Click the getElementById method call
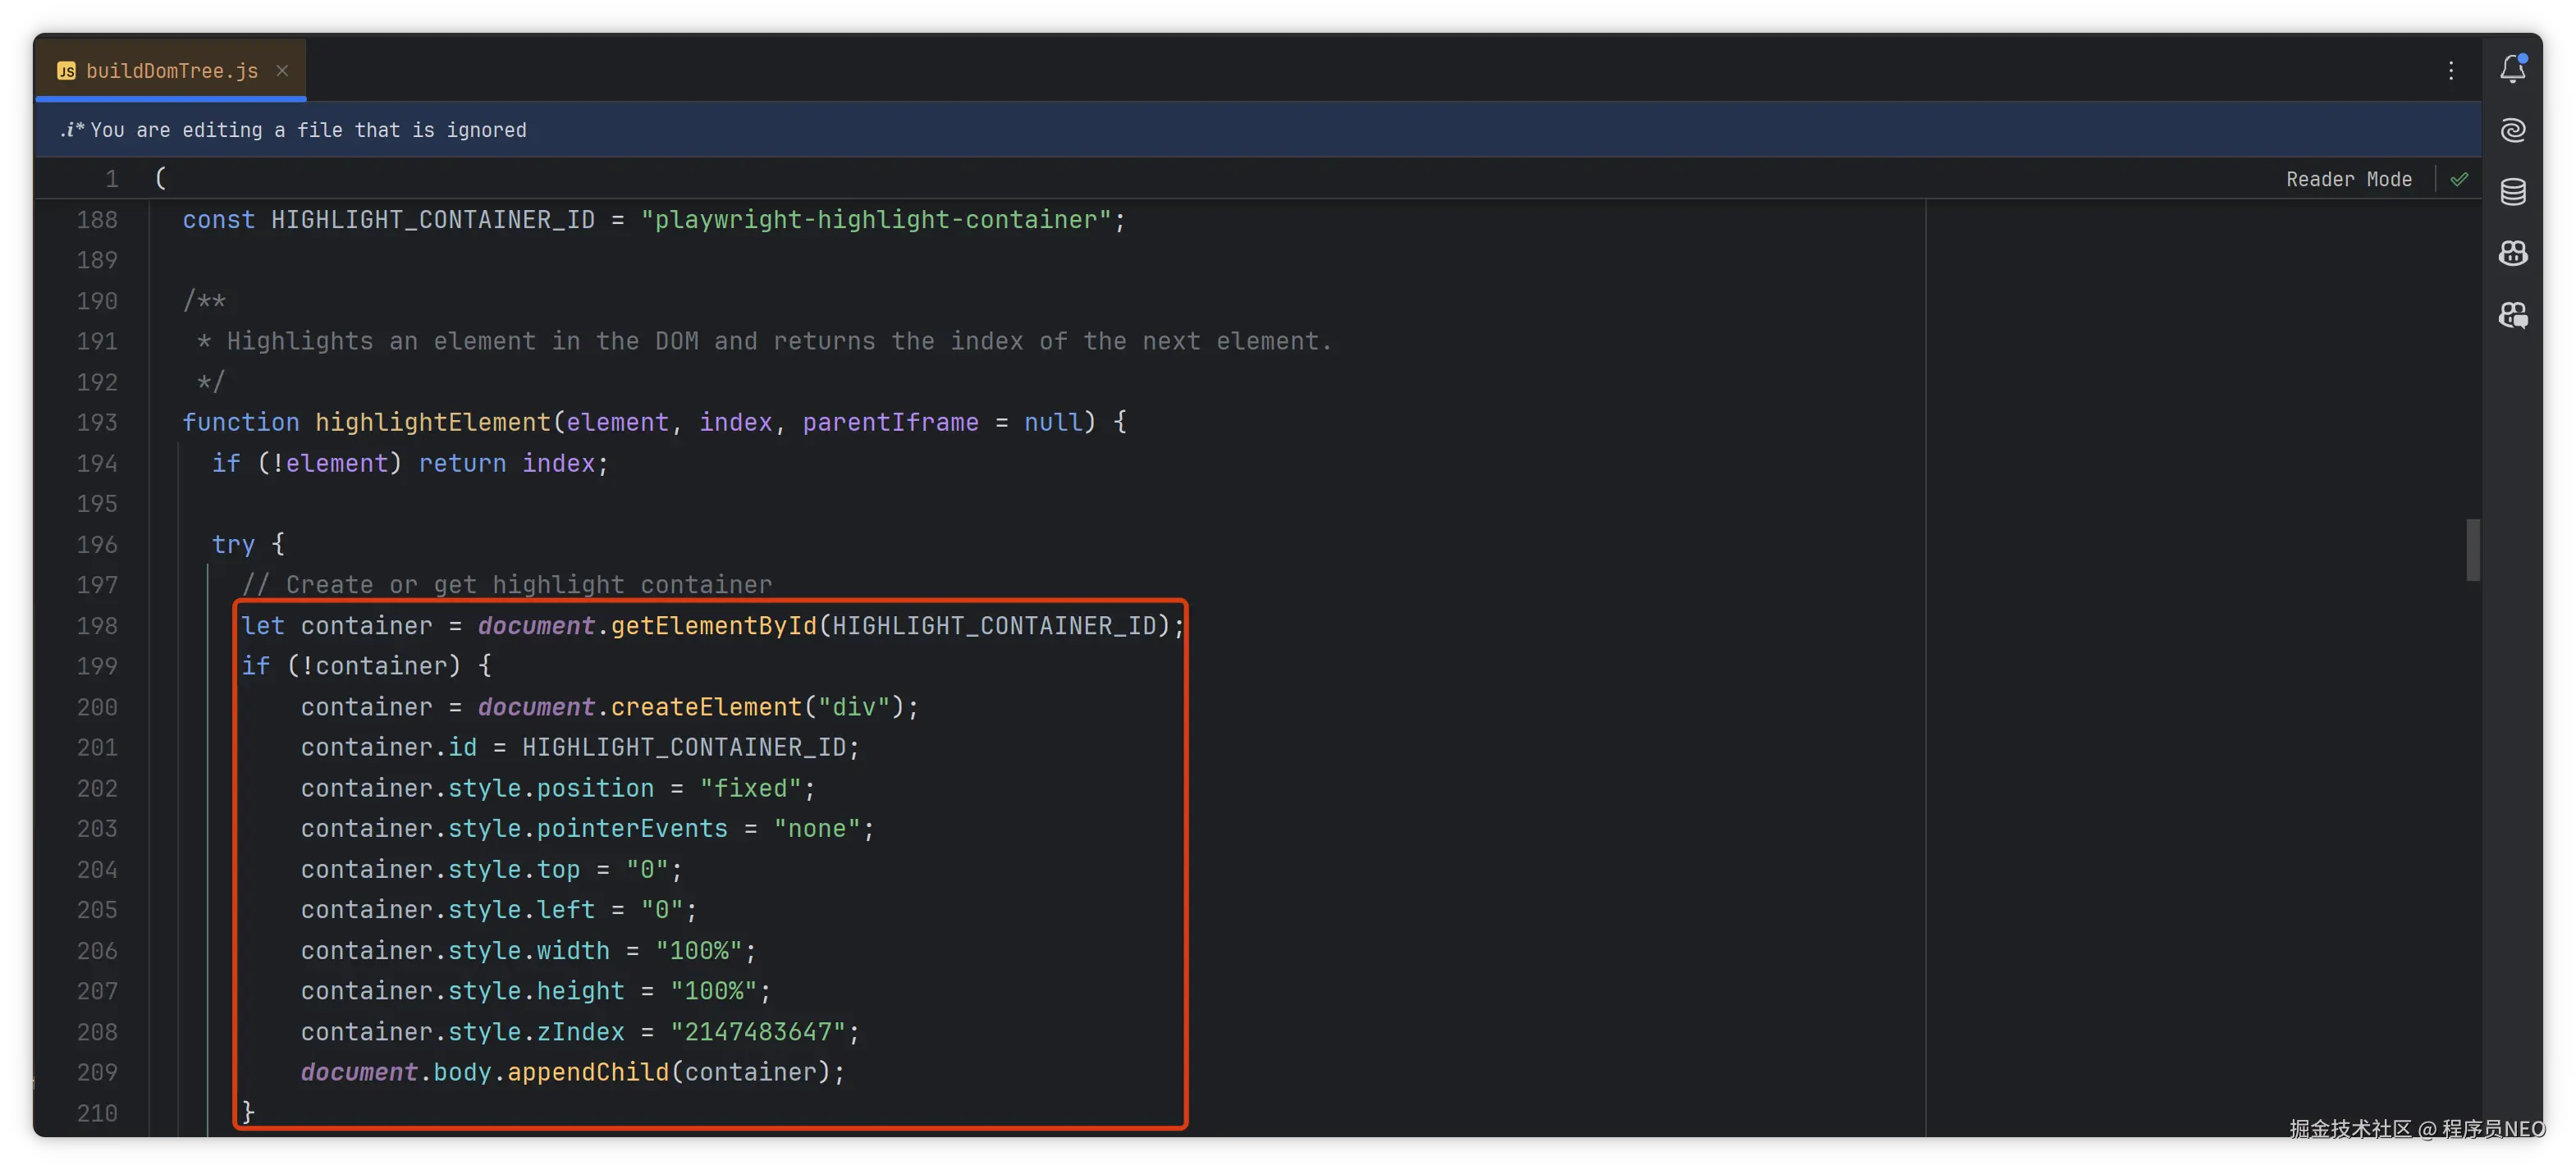This screenshot has width=2576, height=1170. (x=713, y=626)
